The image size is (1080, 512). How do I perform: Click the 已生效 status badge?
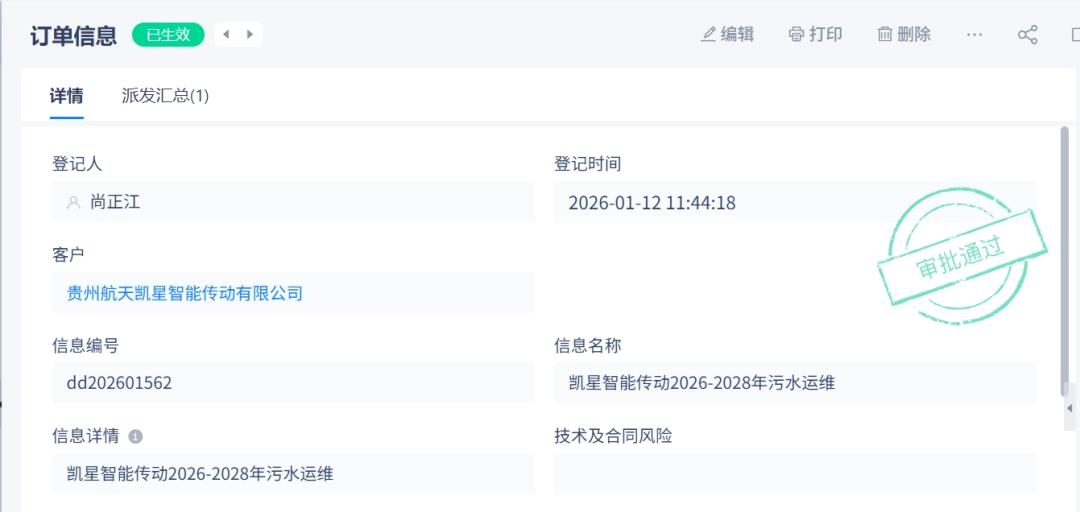point(168,35)
